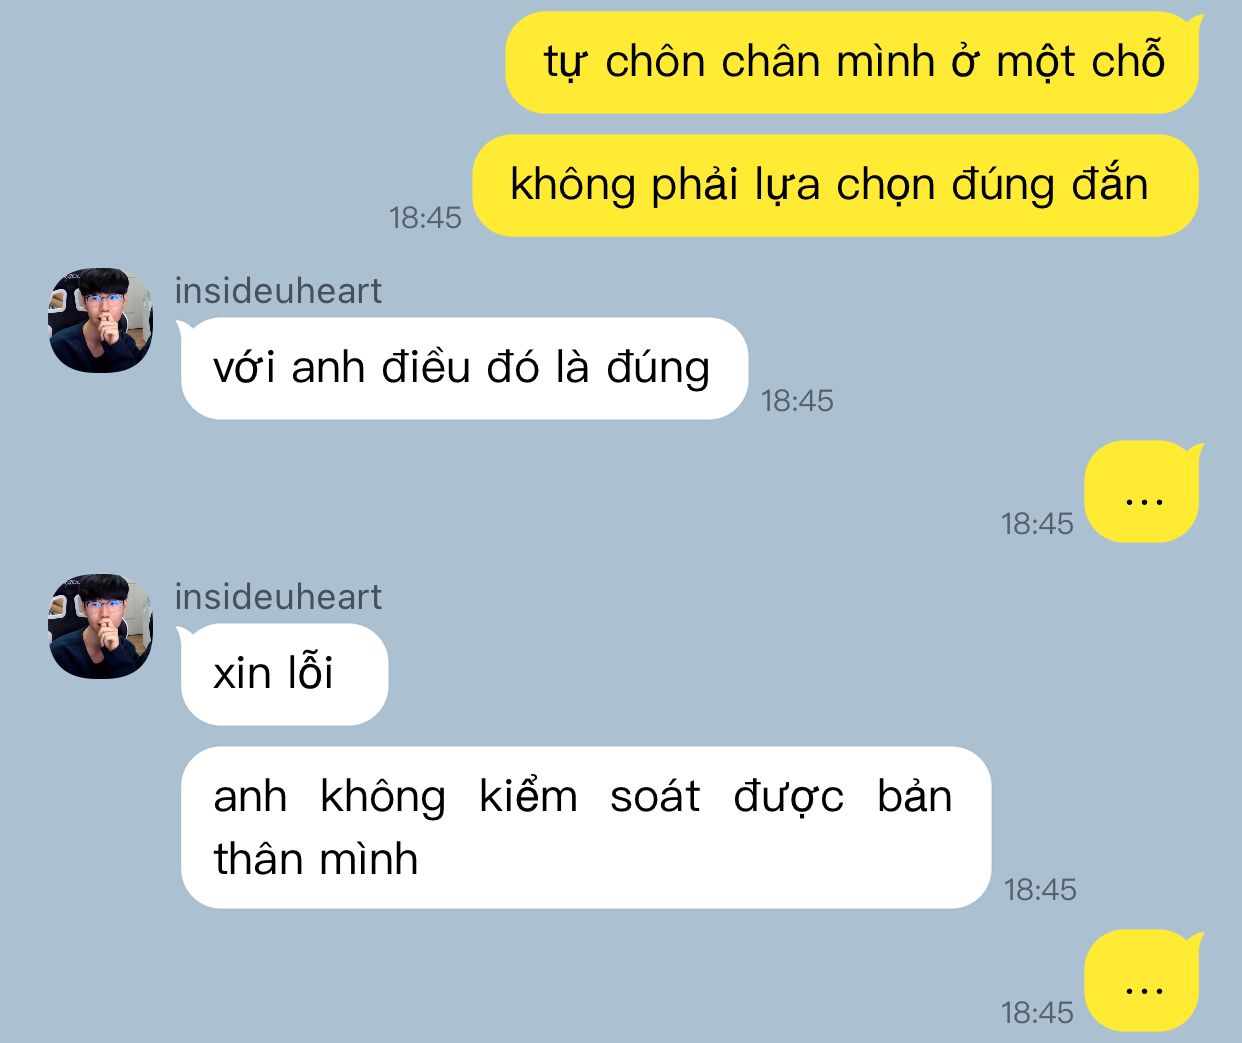The image size is (1242, 1043).
Task: Click the 18:45 timestamp next to "với anh điều đó là đúng"
Action: pos(797,400)
